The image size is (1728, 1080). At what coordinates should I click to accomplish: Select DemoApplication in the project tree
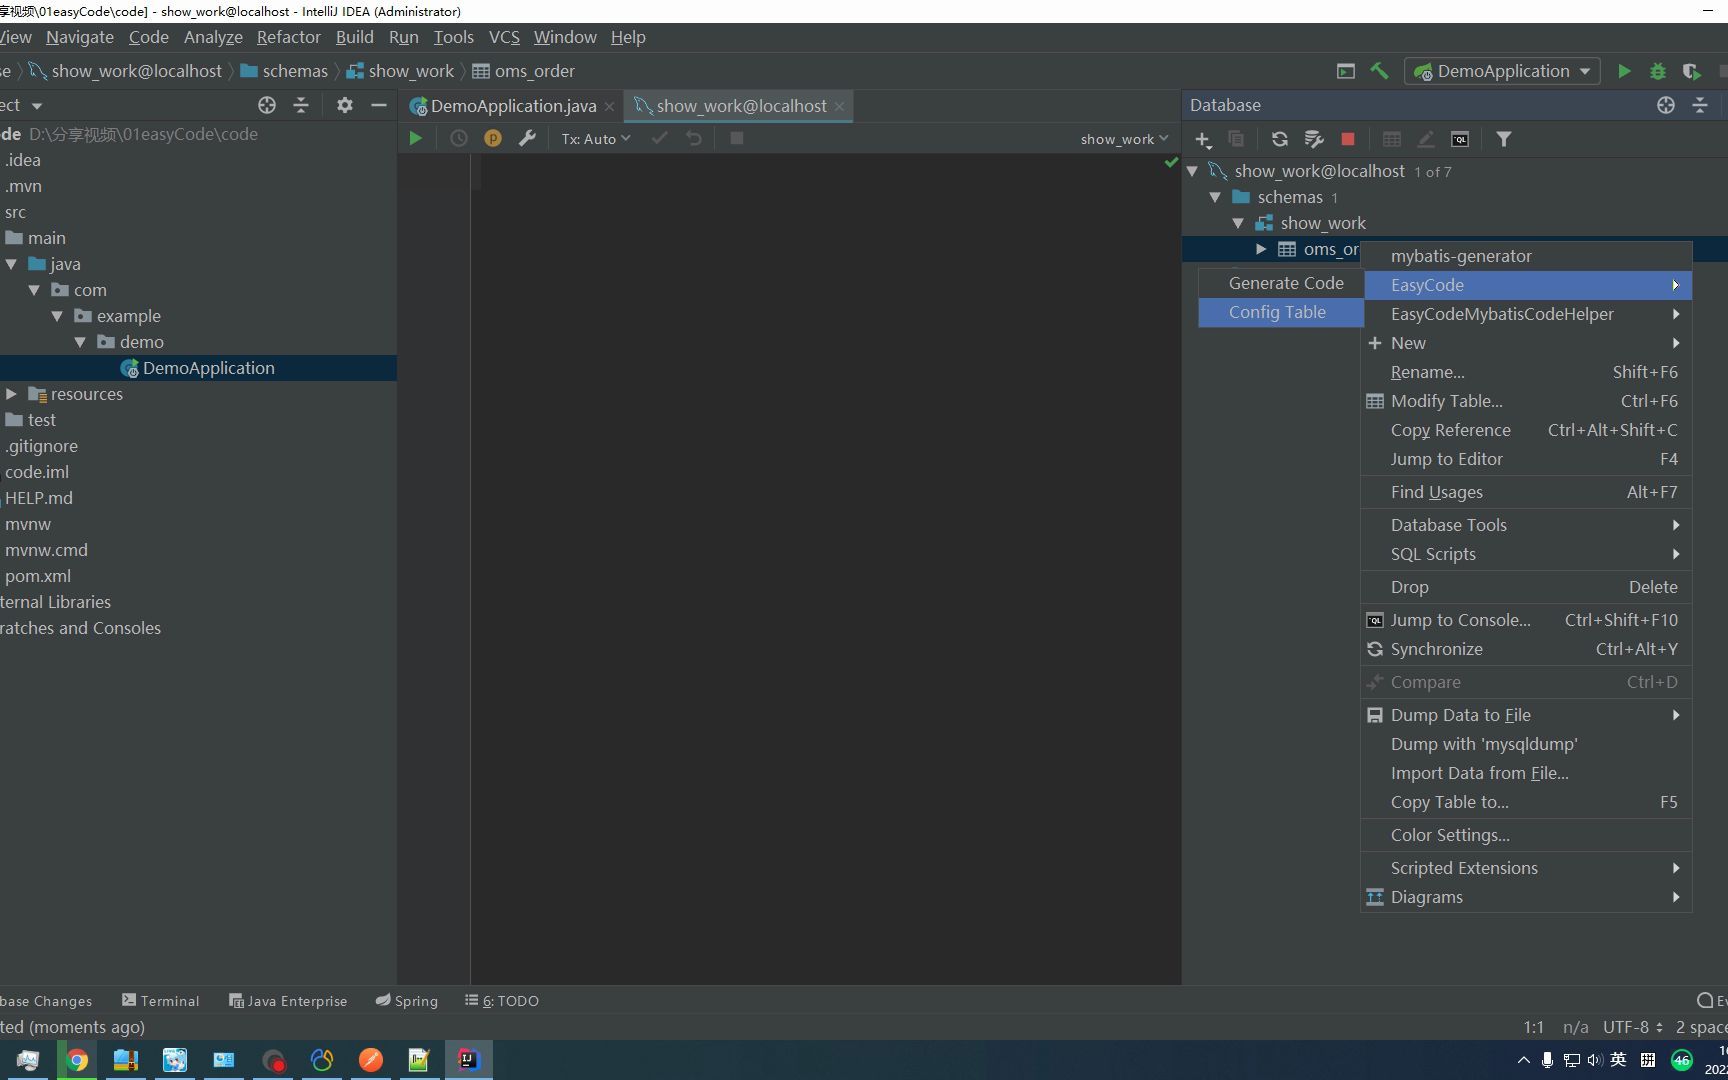pos(198,368)
